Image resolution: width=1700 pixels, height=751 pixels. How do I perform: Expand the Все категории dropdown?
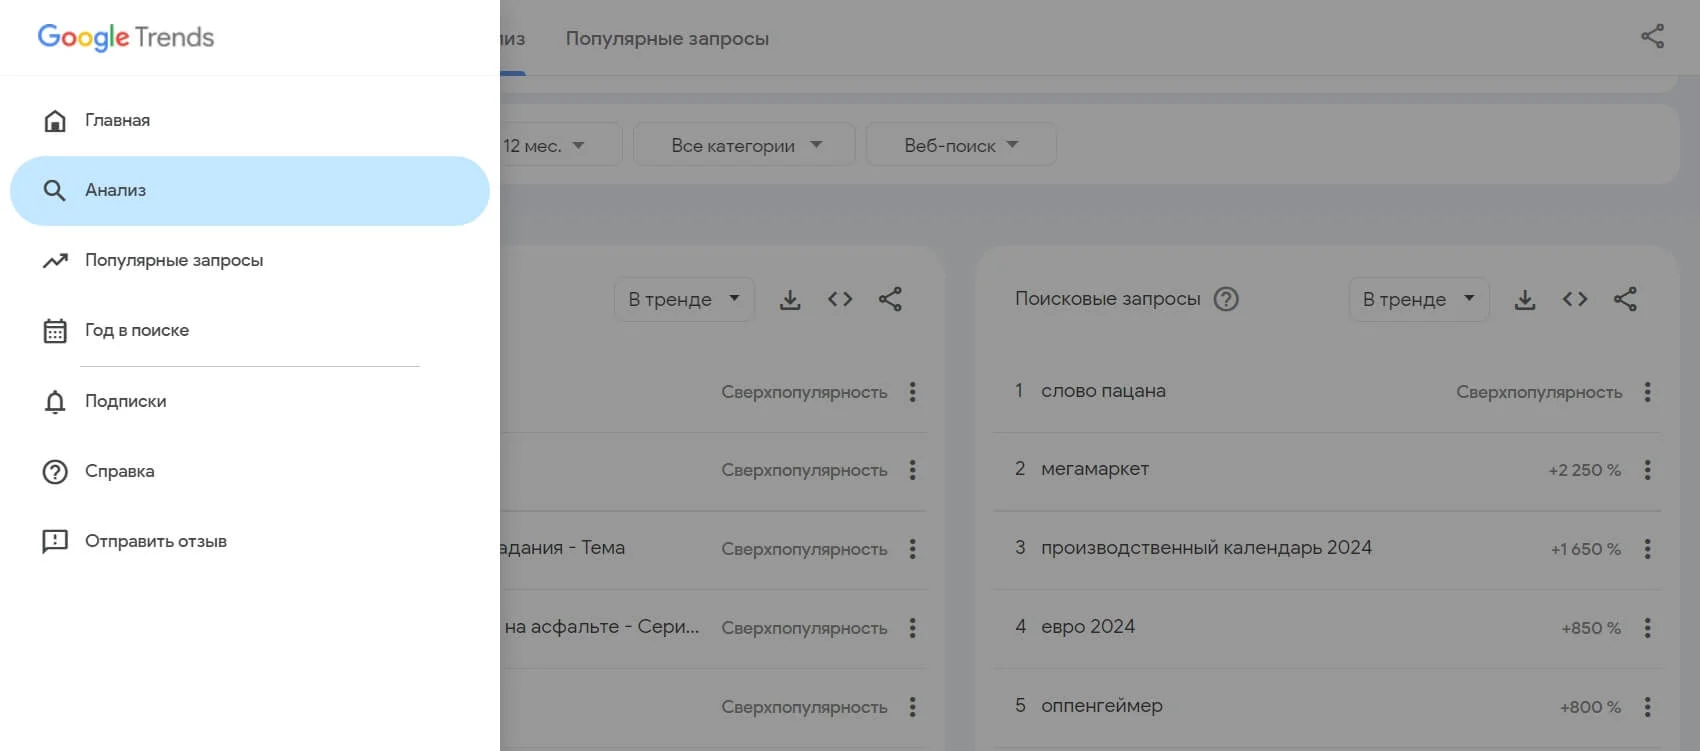(745, 145)
